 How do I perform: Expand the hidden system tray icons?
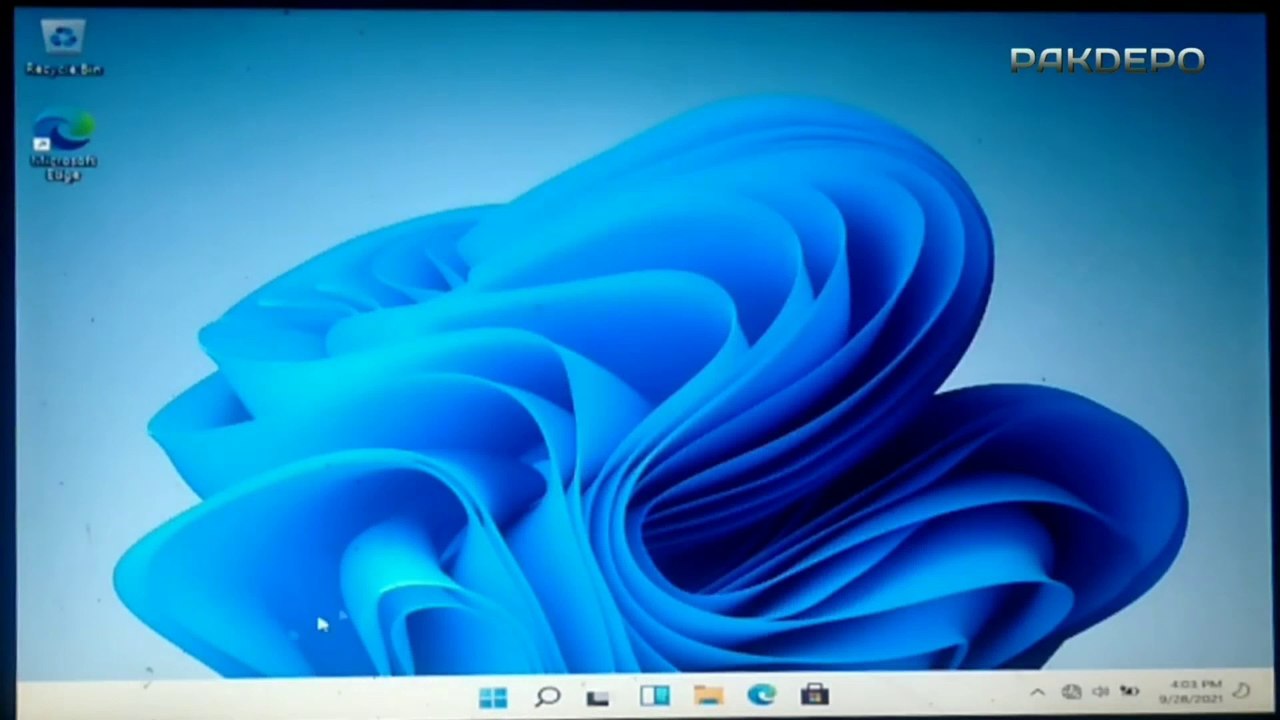1037,692
